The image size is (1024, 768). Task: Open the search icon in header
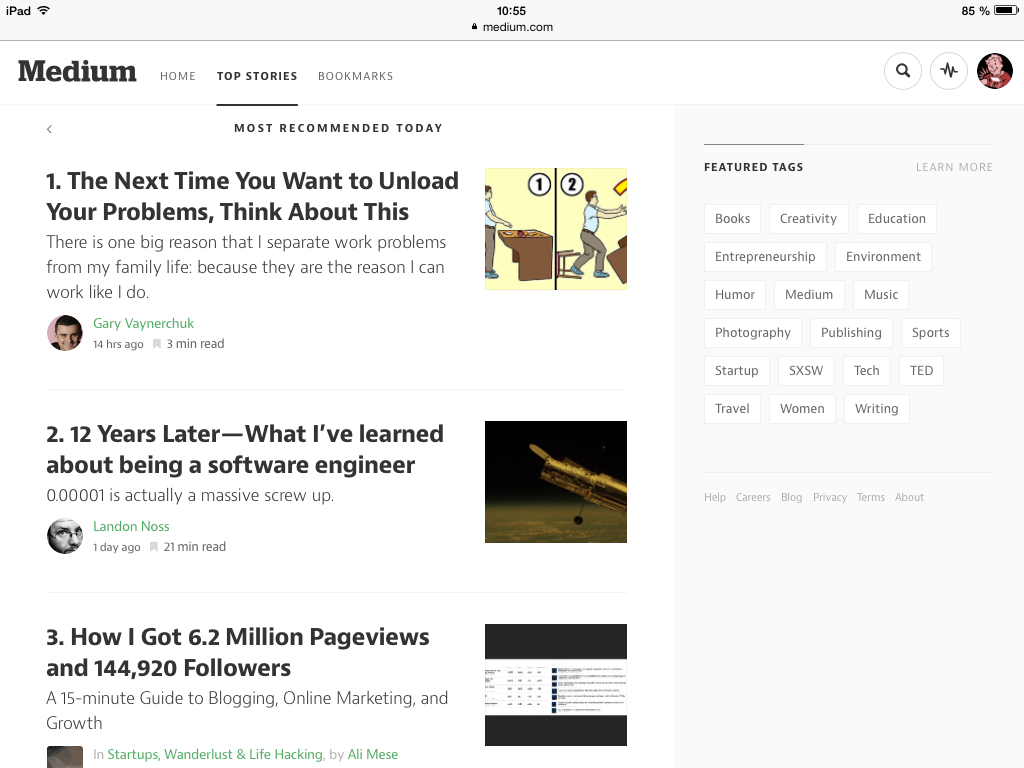coord(903,71)
